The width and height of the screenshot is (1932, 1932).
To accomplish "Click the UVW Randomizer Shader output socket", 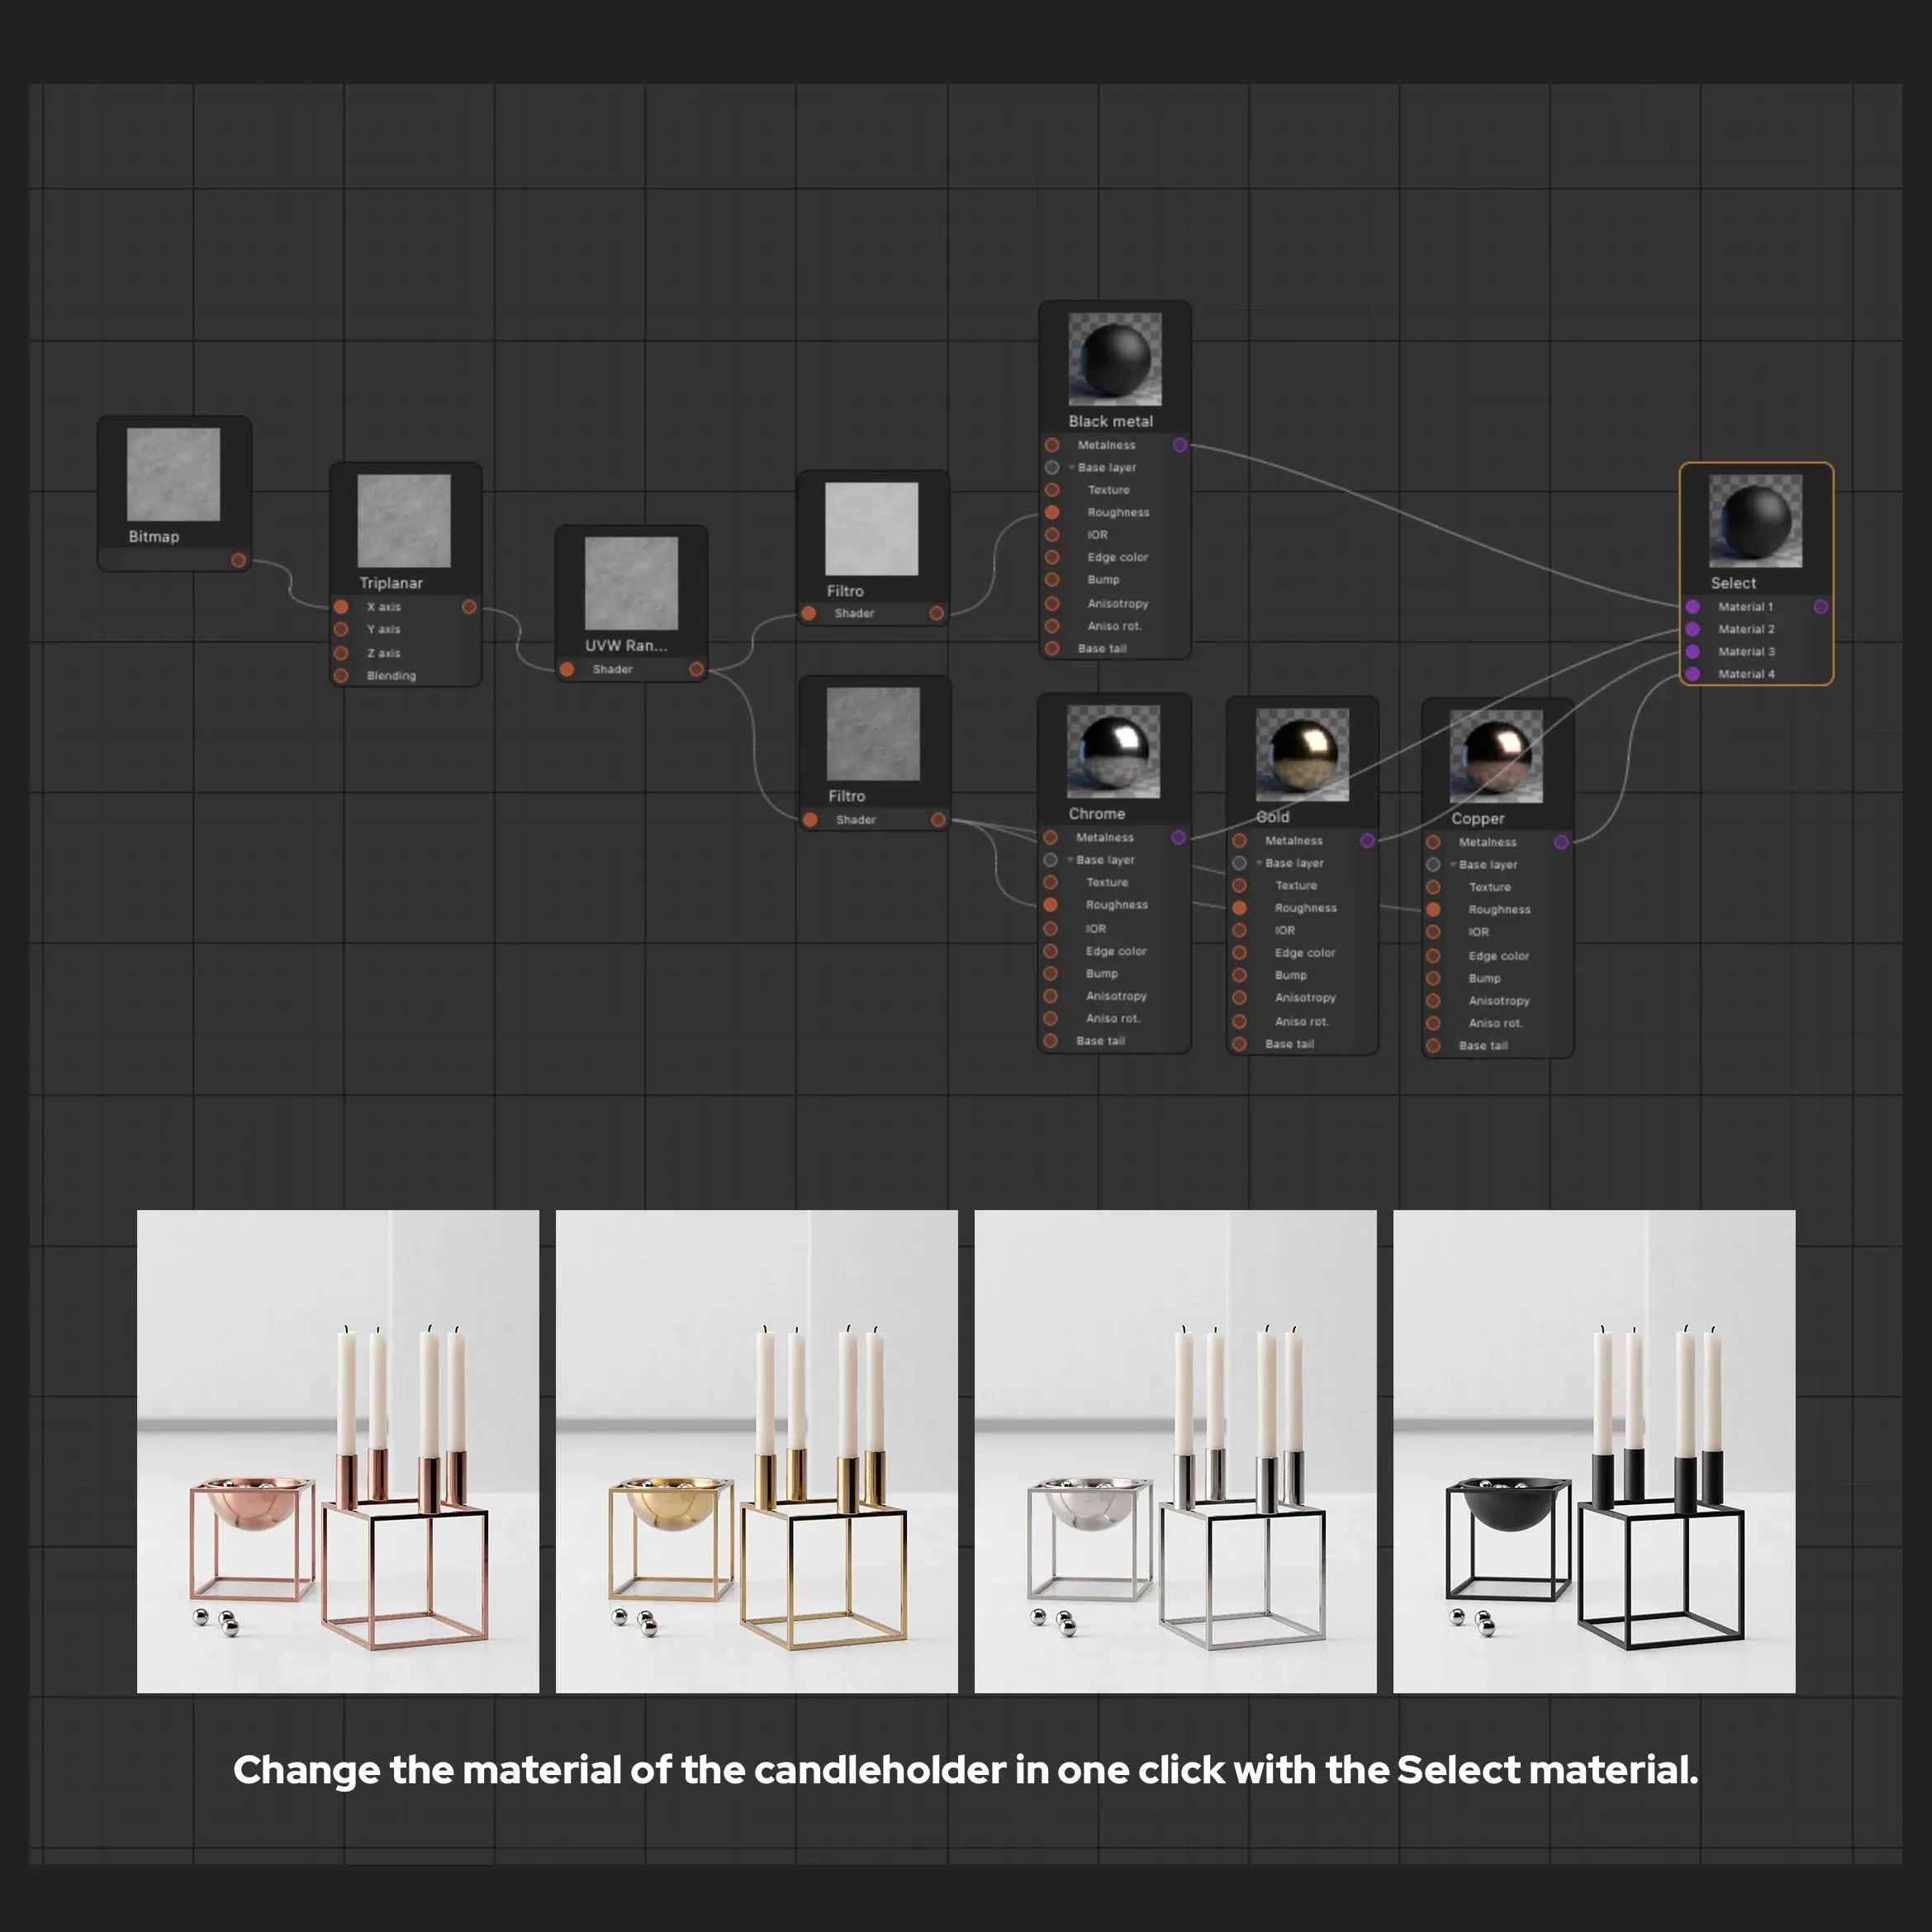I will pos(696,669).
